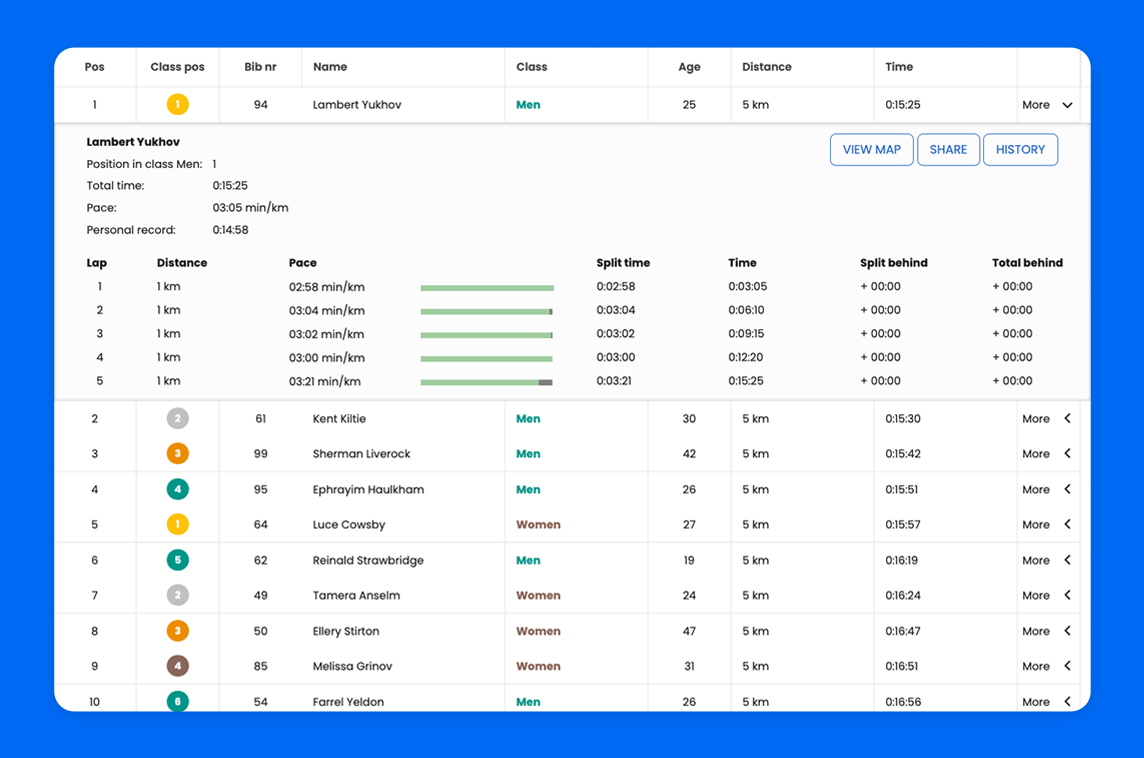This screenshot has height=758, width=1144.
Task: Click Farrel Yeldon's class position 6 badge
Action: tap(177, 702)
